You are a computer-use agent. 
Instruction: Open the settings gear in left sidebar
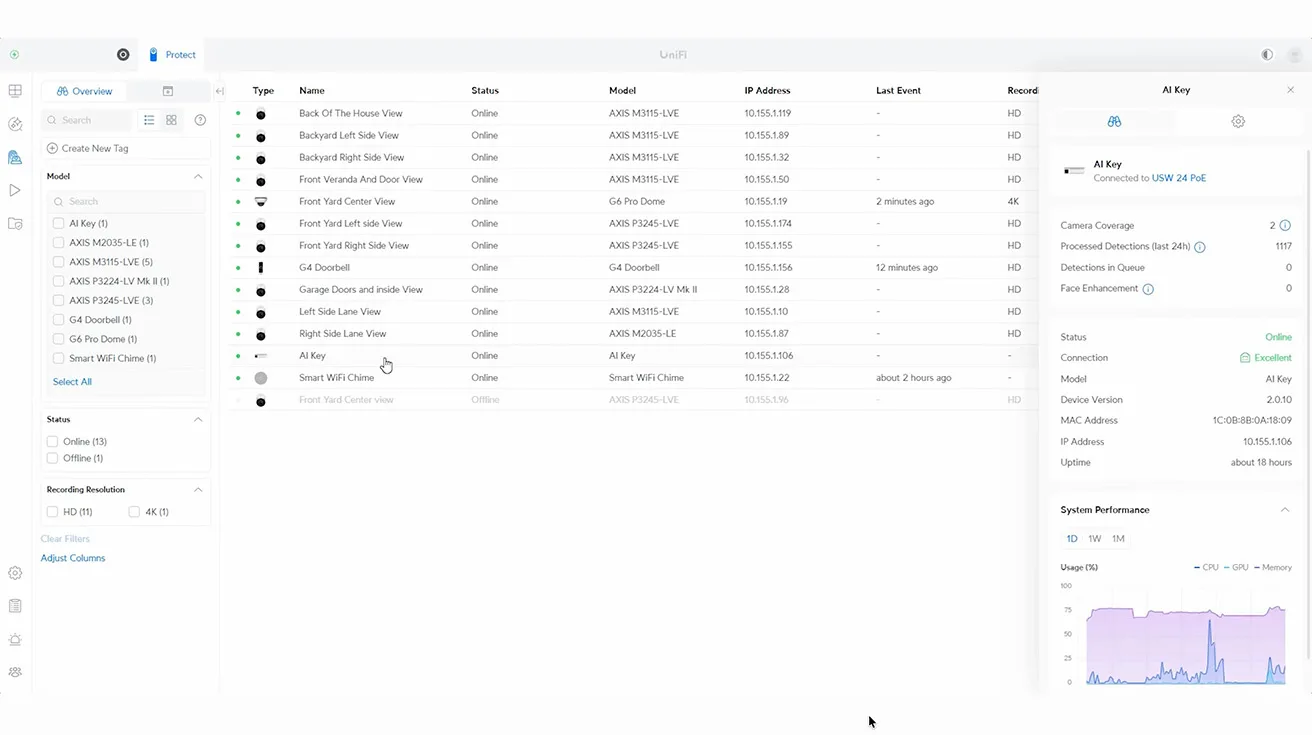point(15,573)
